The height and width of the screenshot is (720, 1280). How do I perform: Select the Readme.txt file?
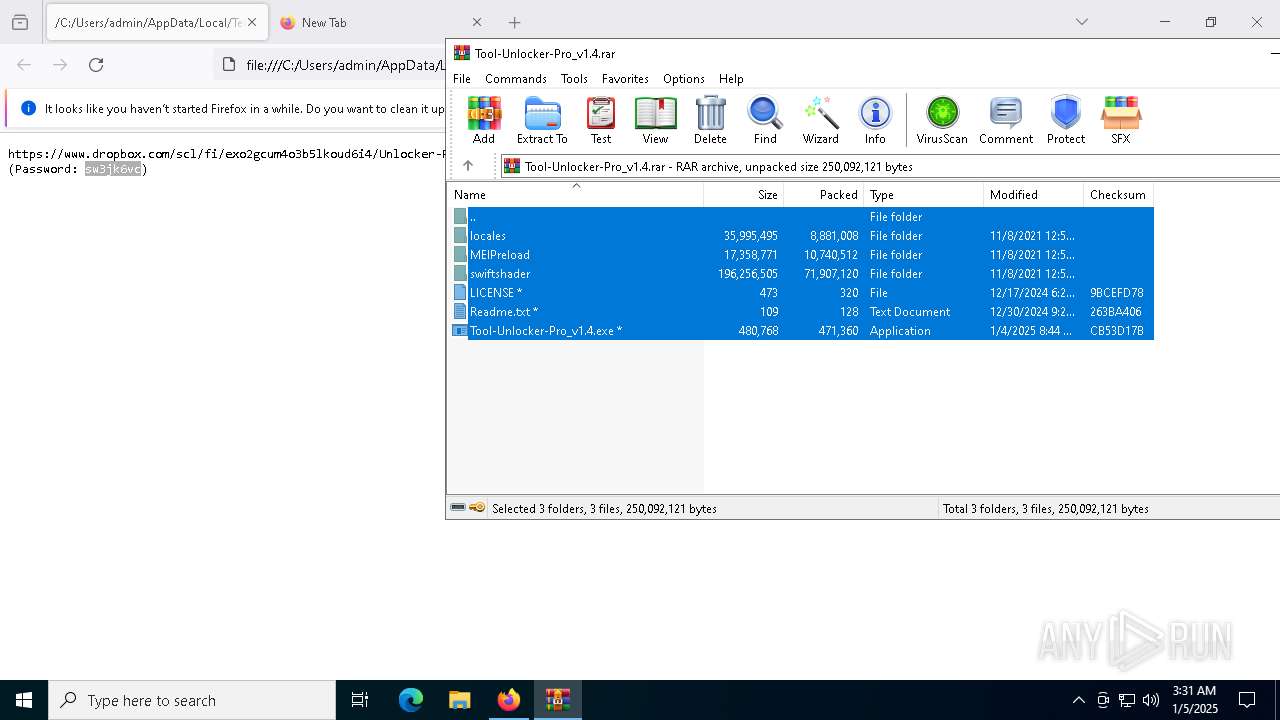801,312
